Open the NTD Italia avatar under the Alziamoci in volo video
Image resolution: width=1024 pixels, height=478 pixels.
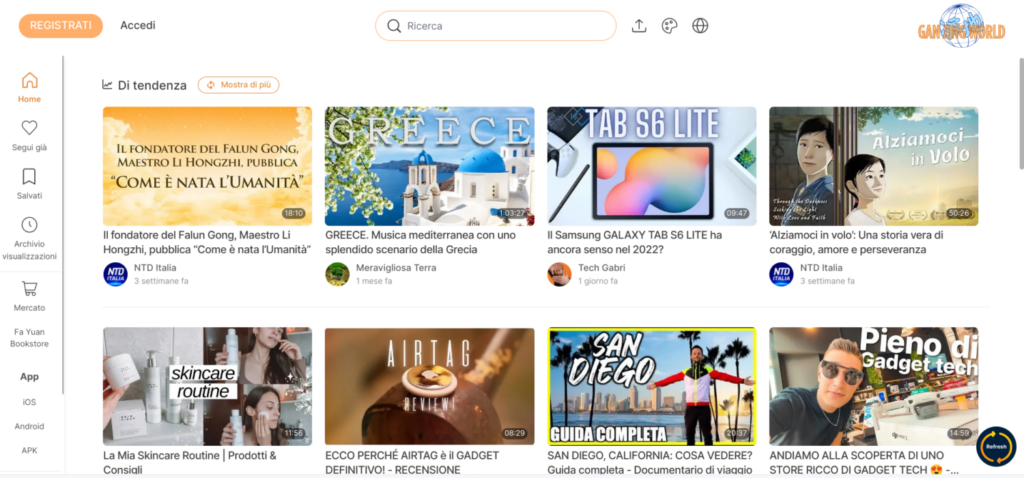[x=781, y=274]
